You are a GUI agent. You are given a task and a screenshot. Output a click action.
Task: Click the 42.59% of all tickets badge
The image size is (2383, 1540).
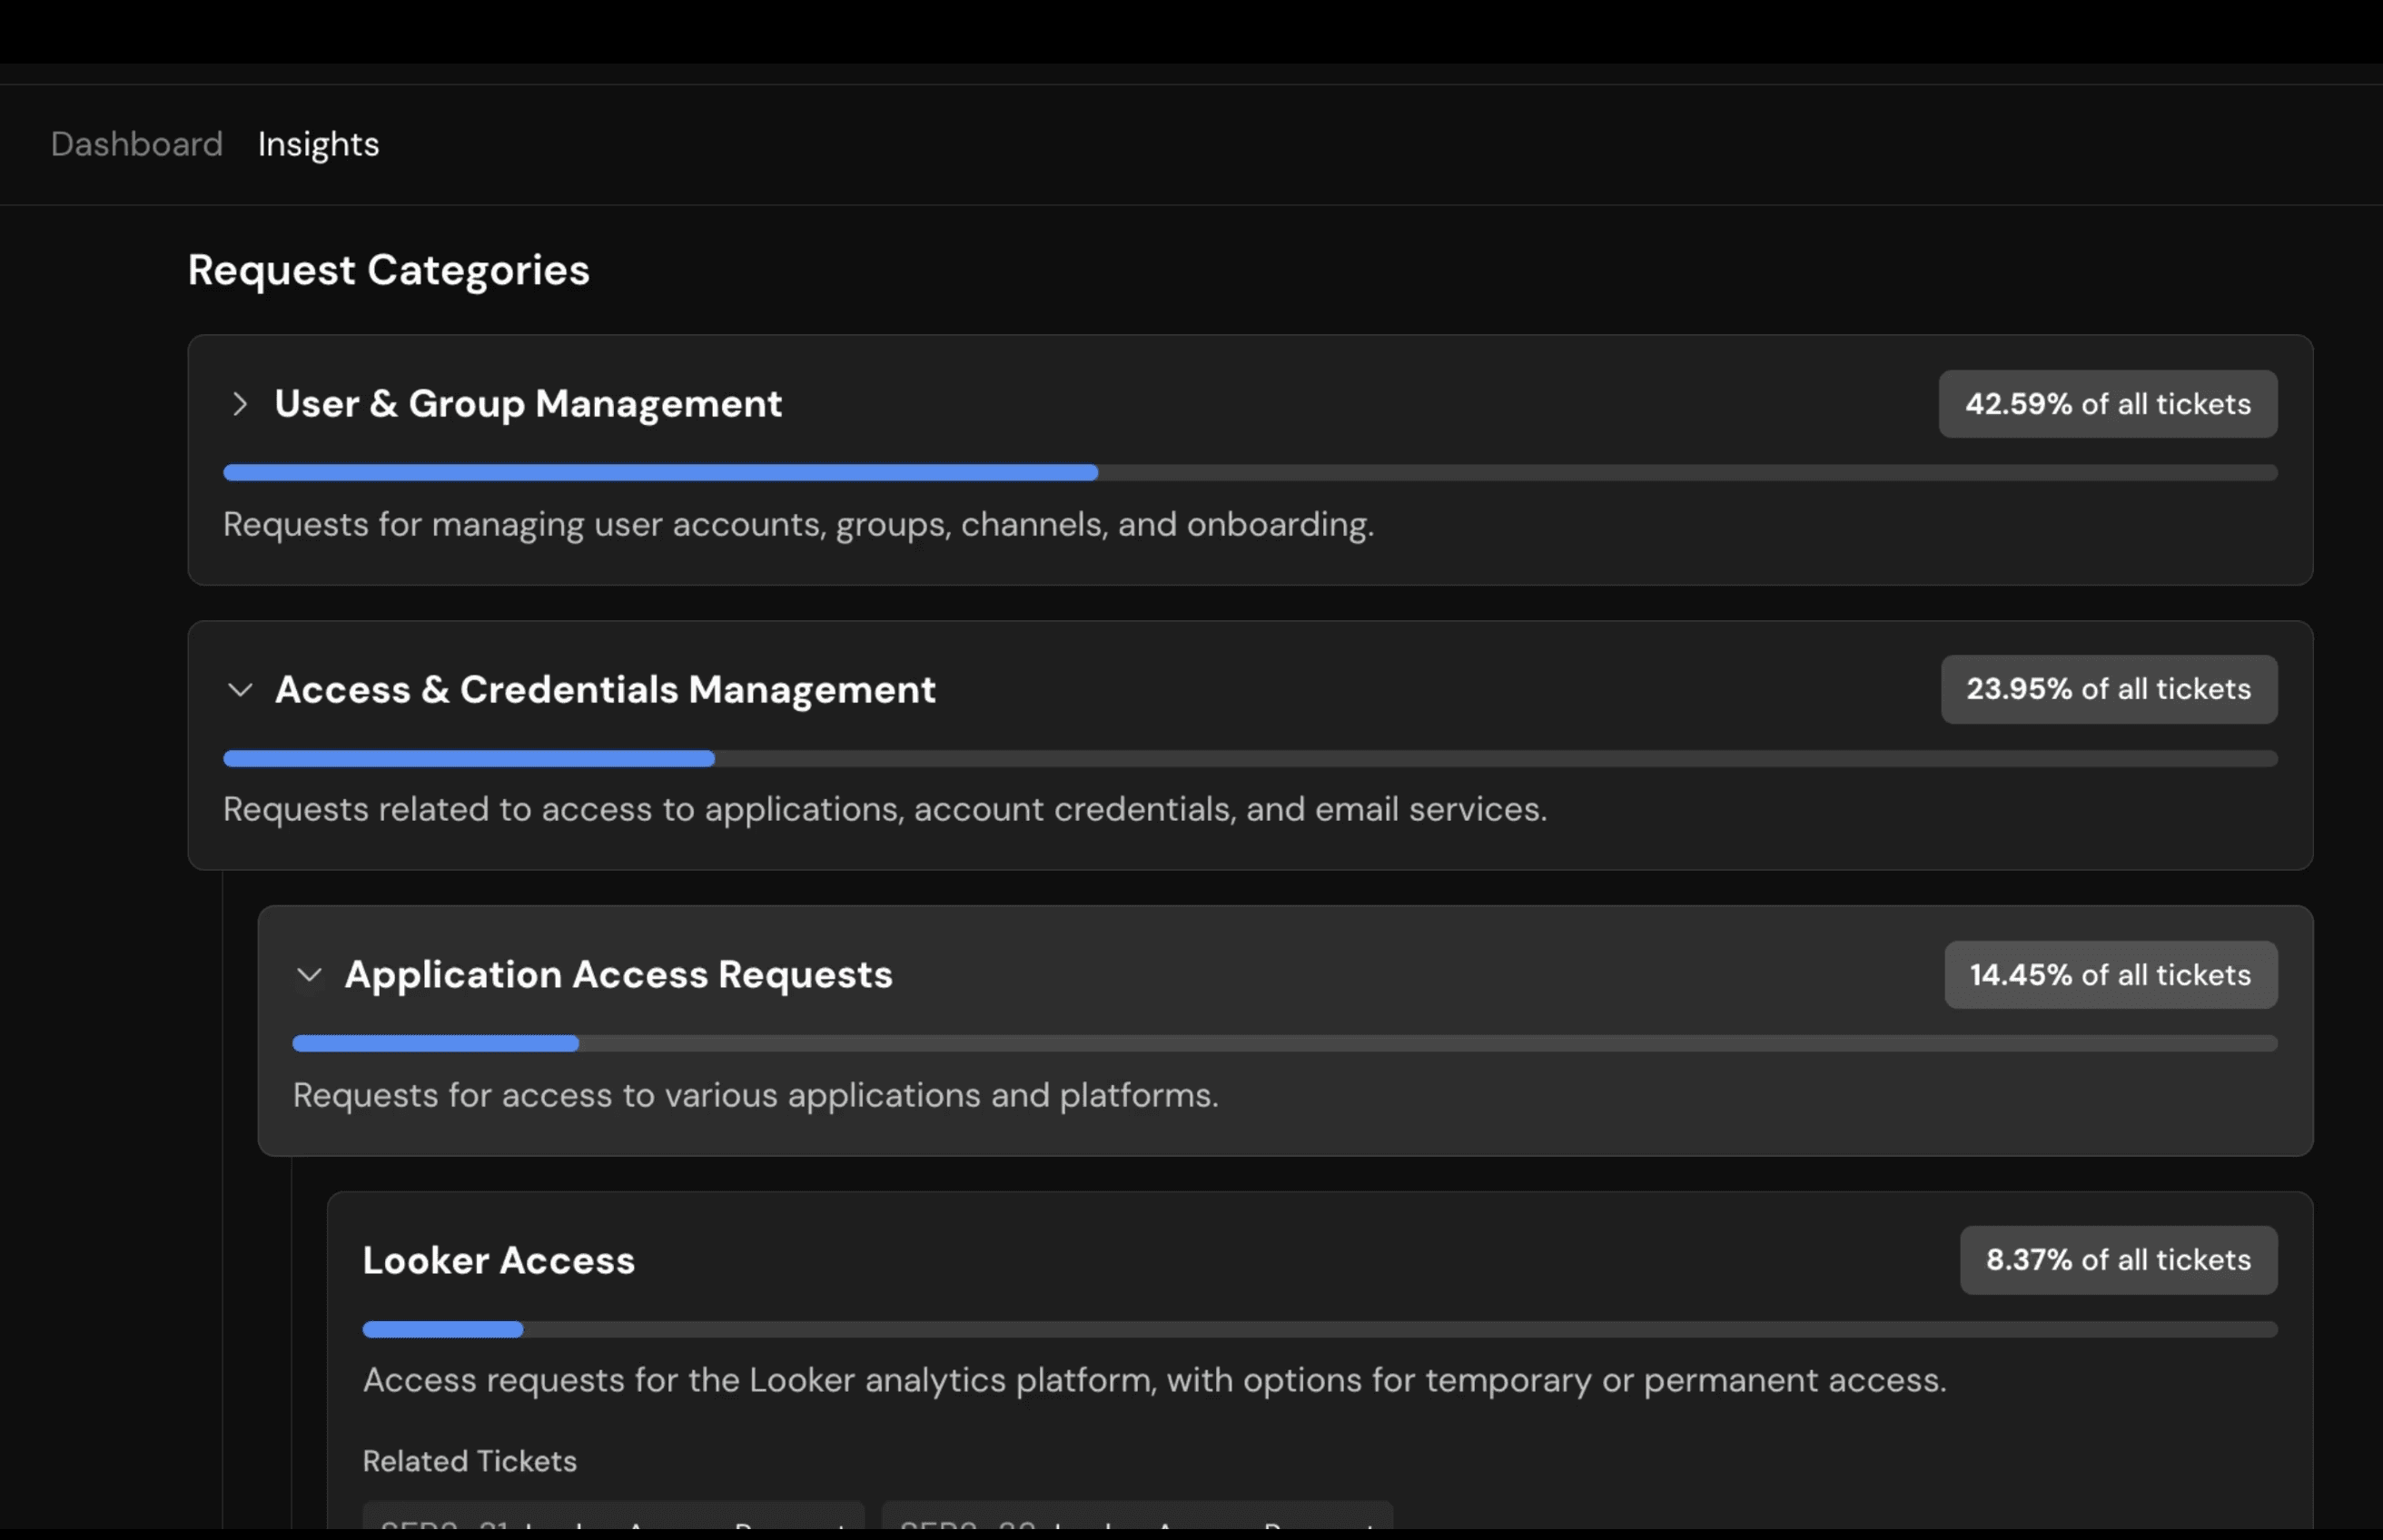pyautogui.click(x=2107, y=404)
